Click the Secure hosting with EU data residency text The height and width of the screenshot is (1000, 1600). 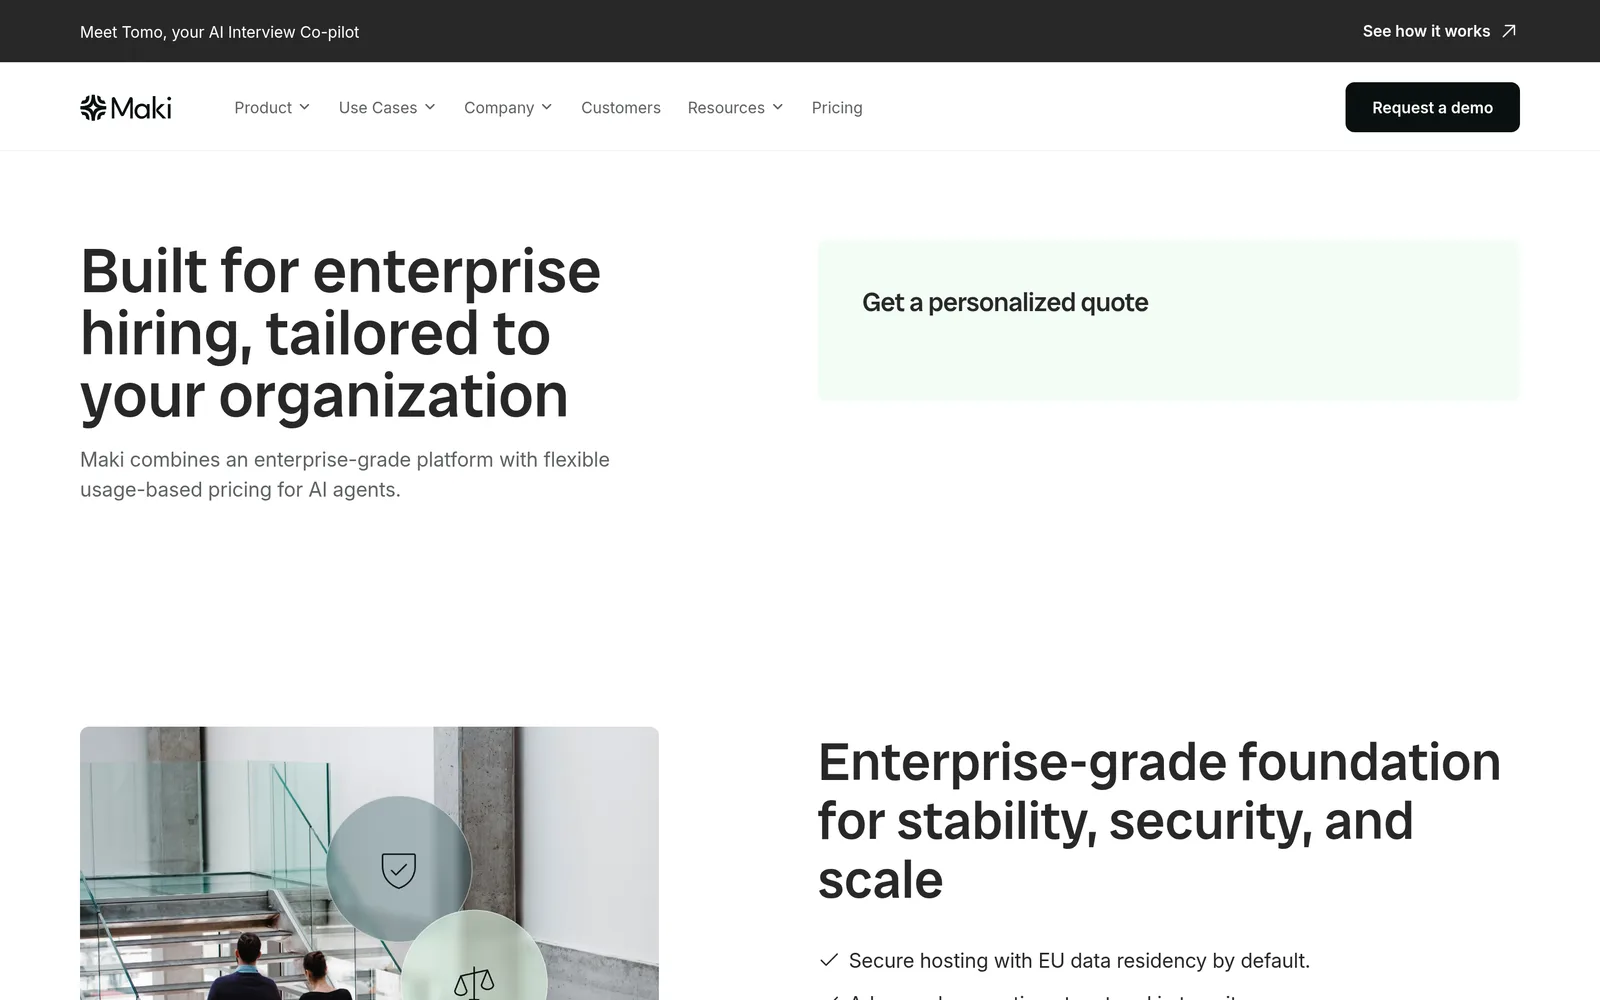click(1079, 961)
